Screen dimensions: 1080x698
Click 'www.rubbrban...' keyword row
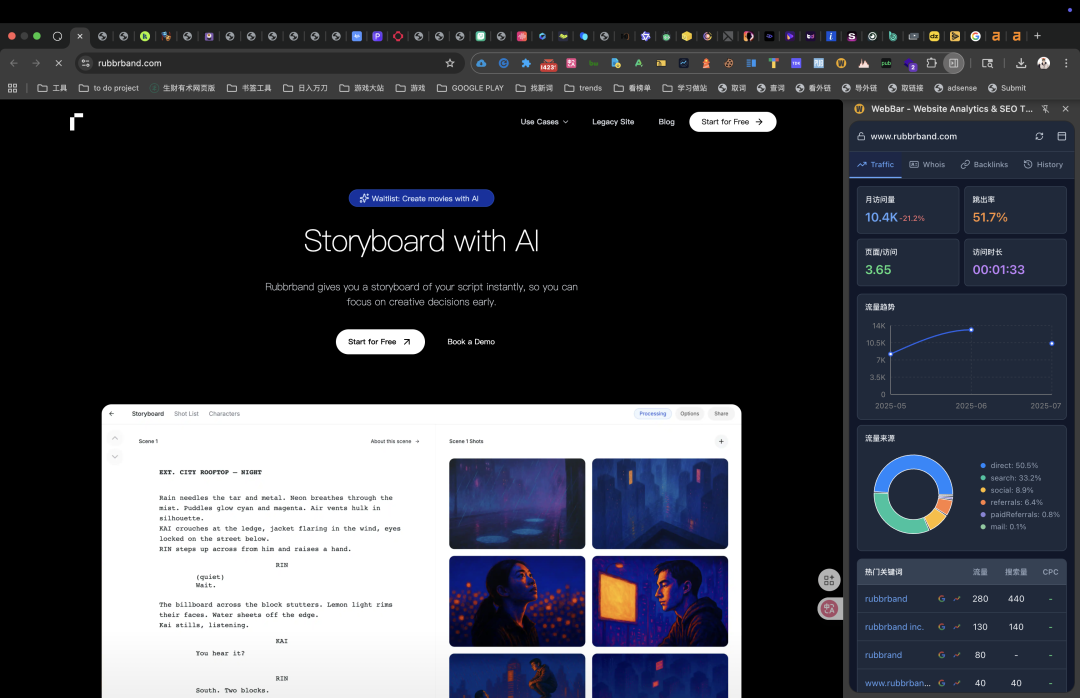962,683
